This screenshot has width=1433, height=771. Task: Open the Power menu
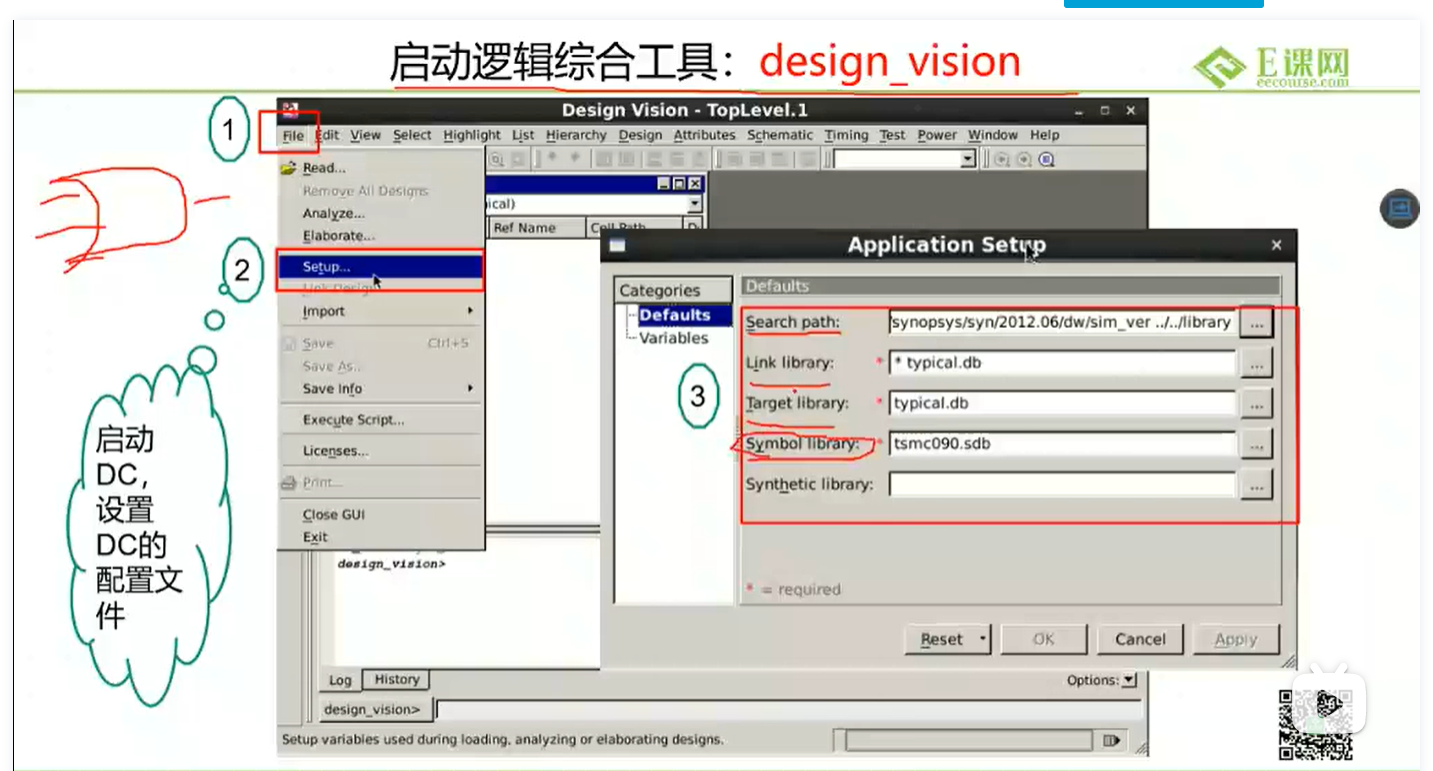tap(937, 135)
